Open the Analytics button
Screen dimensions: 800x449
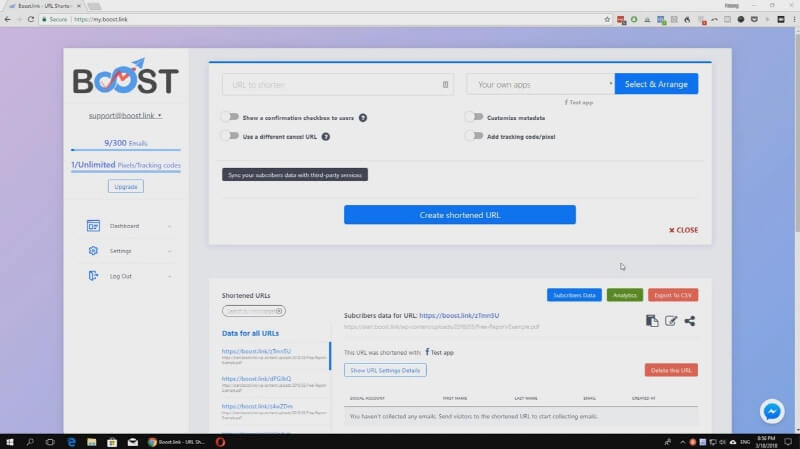tap(624, 295)
